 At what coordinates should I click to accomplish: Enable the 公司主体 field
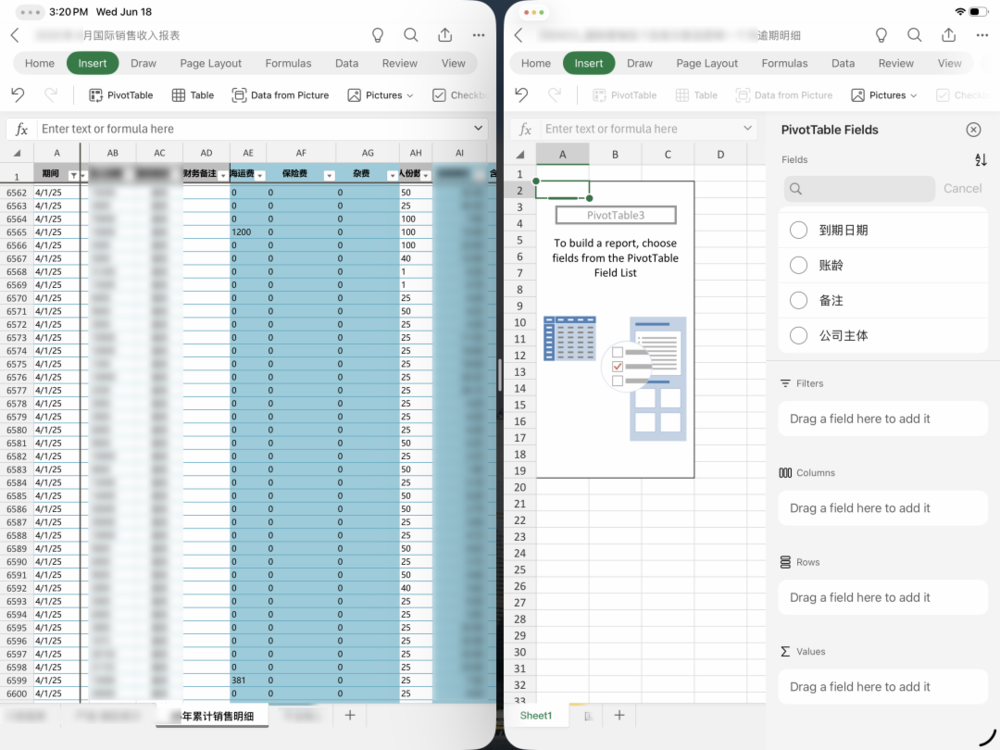coord(798,336)
